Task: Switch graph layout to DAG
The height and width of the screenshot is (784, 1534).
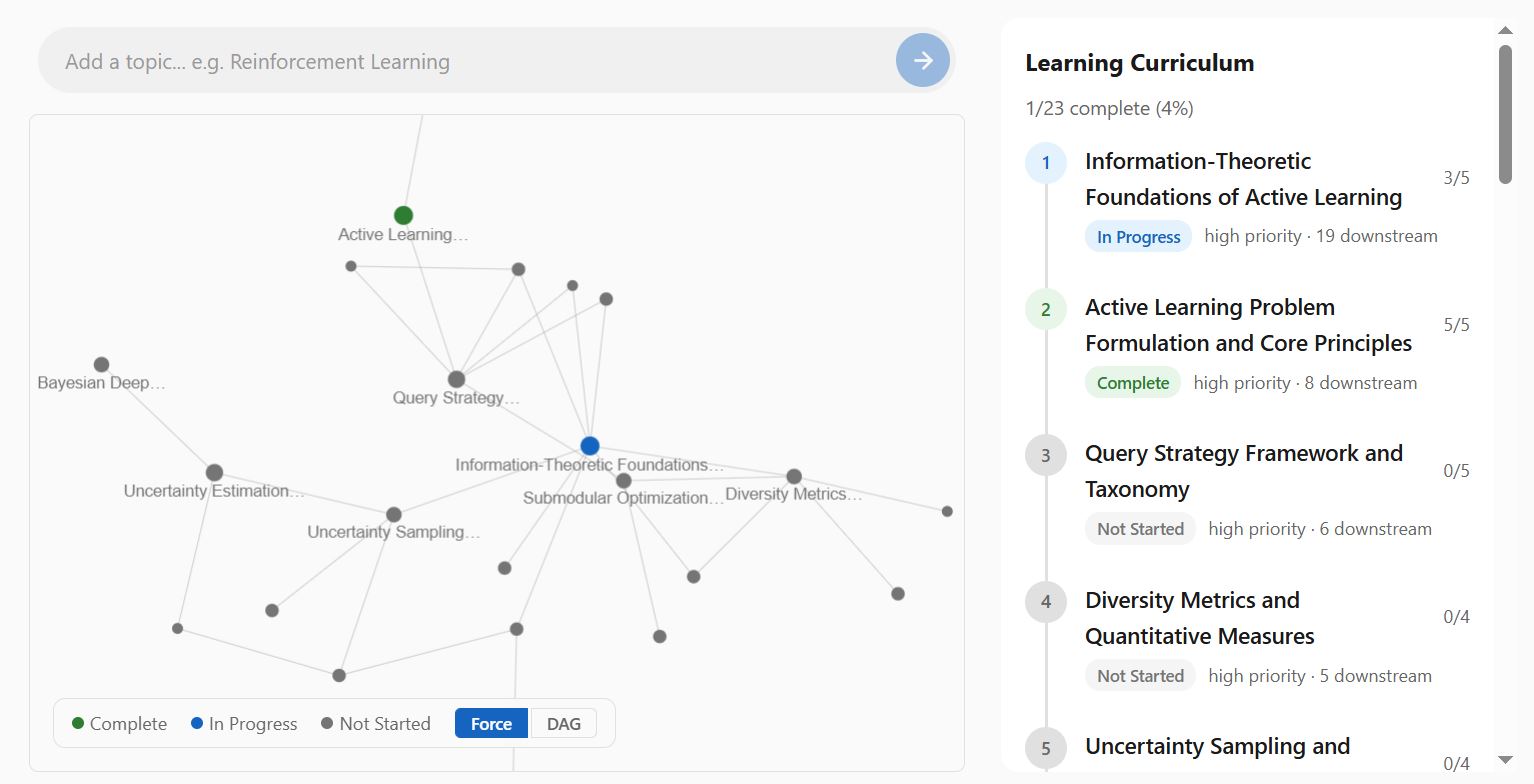Action: [x=564, y=724]
